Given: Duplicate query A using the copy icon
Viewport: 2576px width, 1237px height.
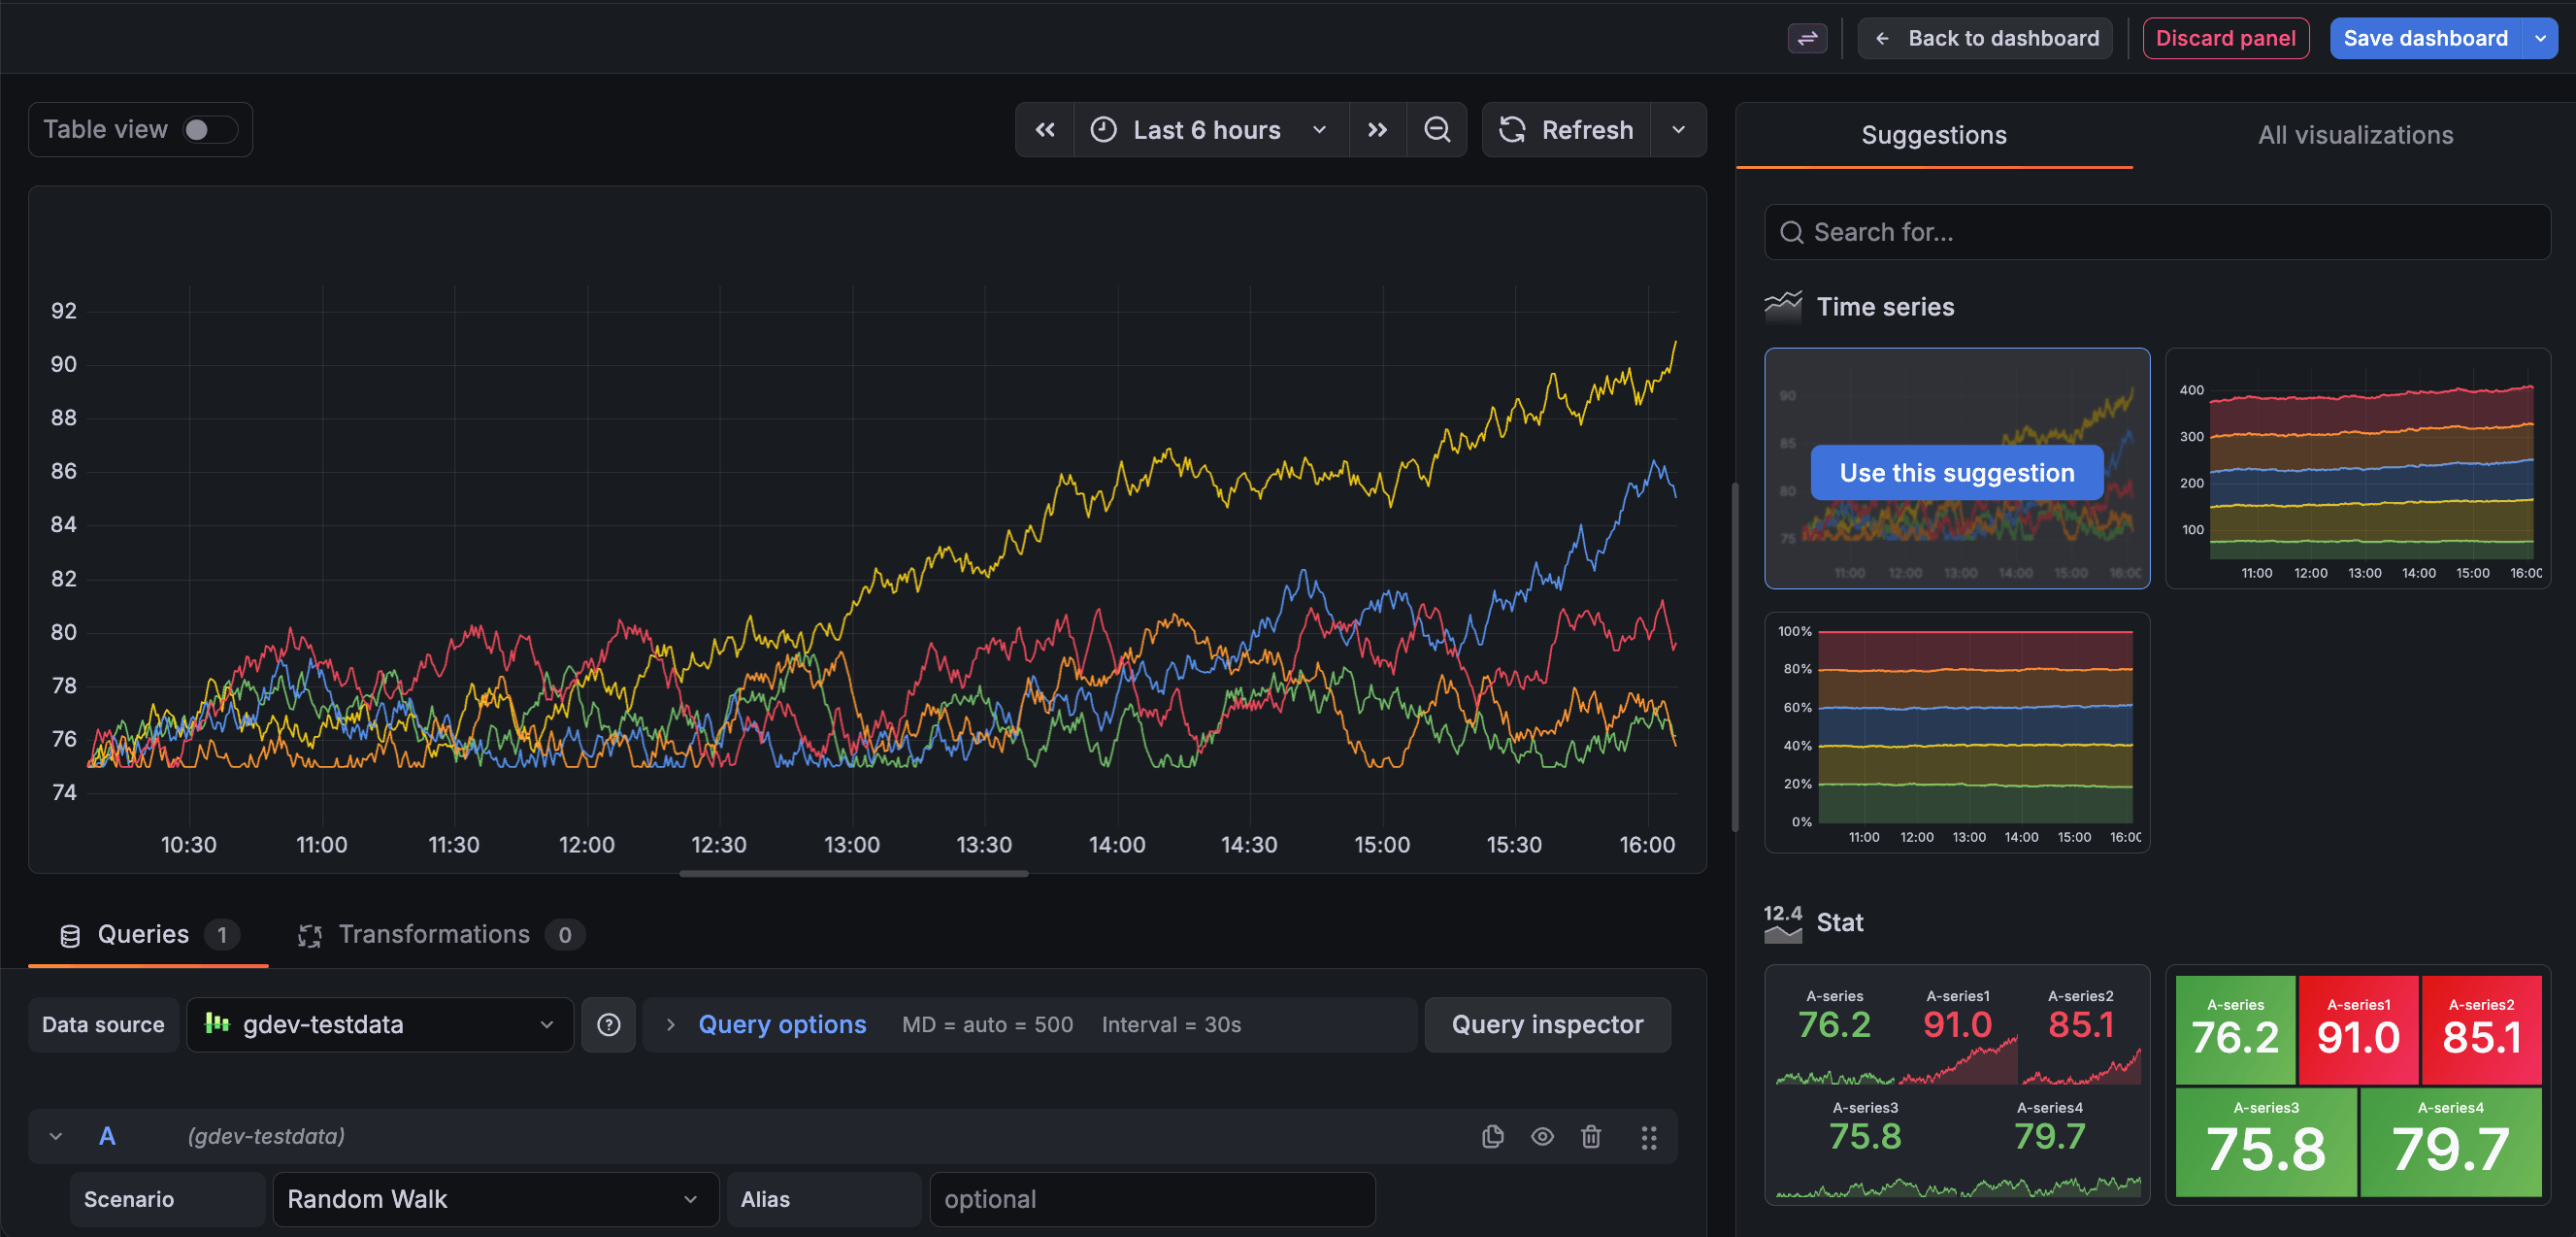Looking at the screenshot, I should (1492, 1137).
